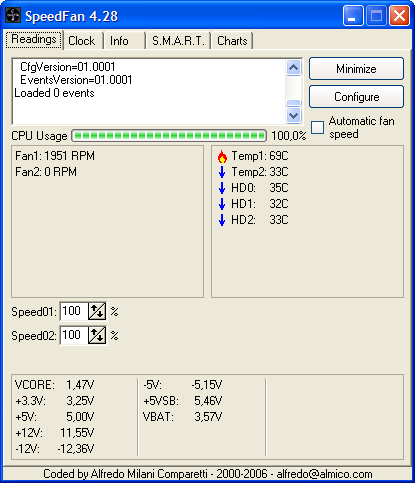Click the 'VCORE: 1,47V' voltage reading
Viewport: 415px width, 483px height.
click(55, 385)
